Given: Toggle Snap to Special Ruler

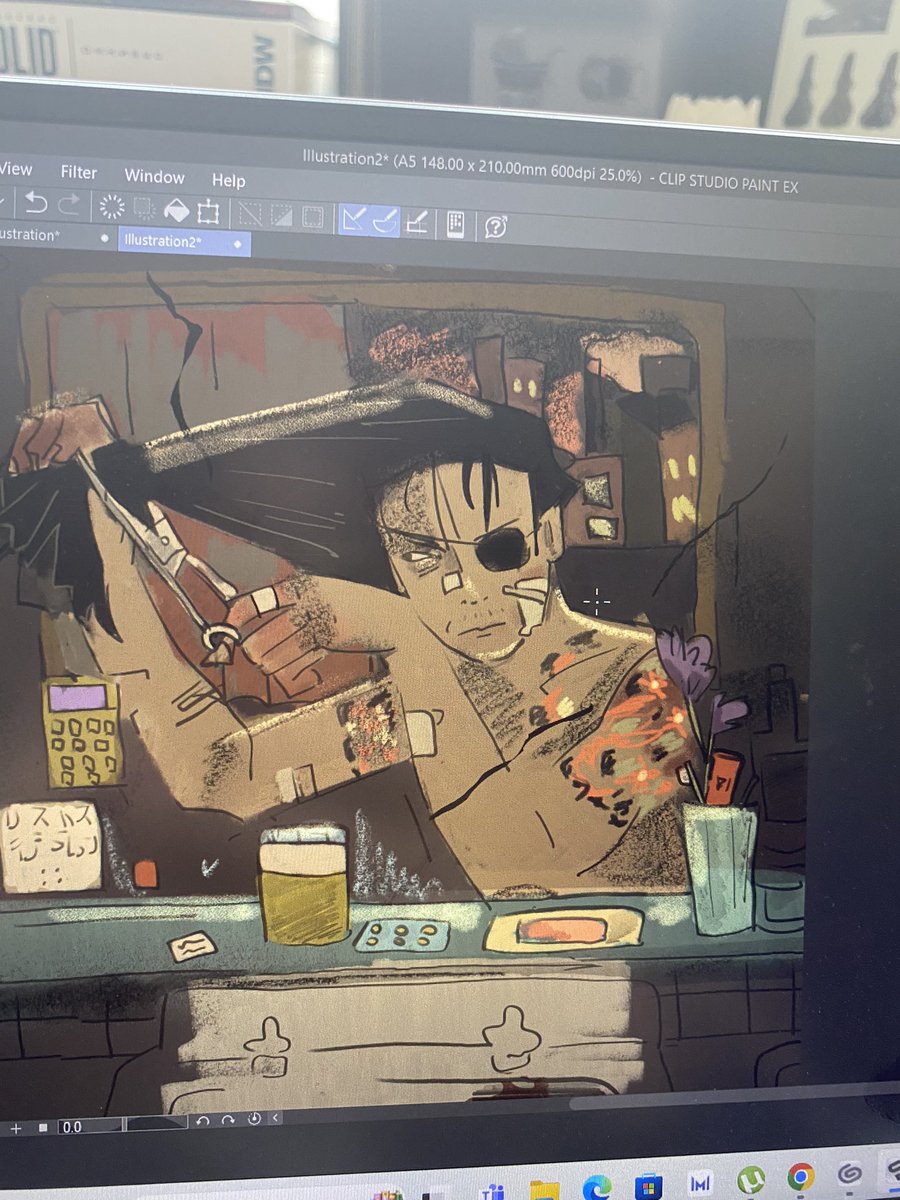Looking at the screenshot, I should coord(386,221).
